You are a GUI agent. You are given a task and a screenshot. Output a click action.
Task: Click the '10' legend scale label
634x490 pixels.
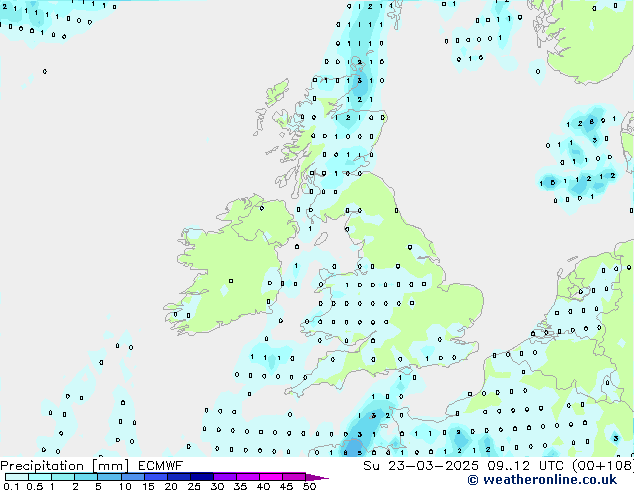pos(125,486)
